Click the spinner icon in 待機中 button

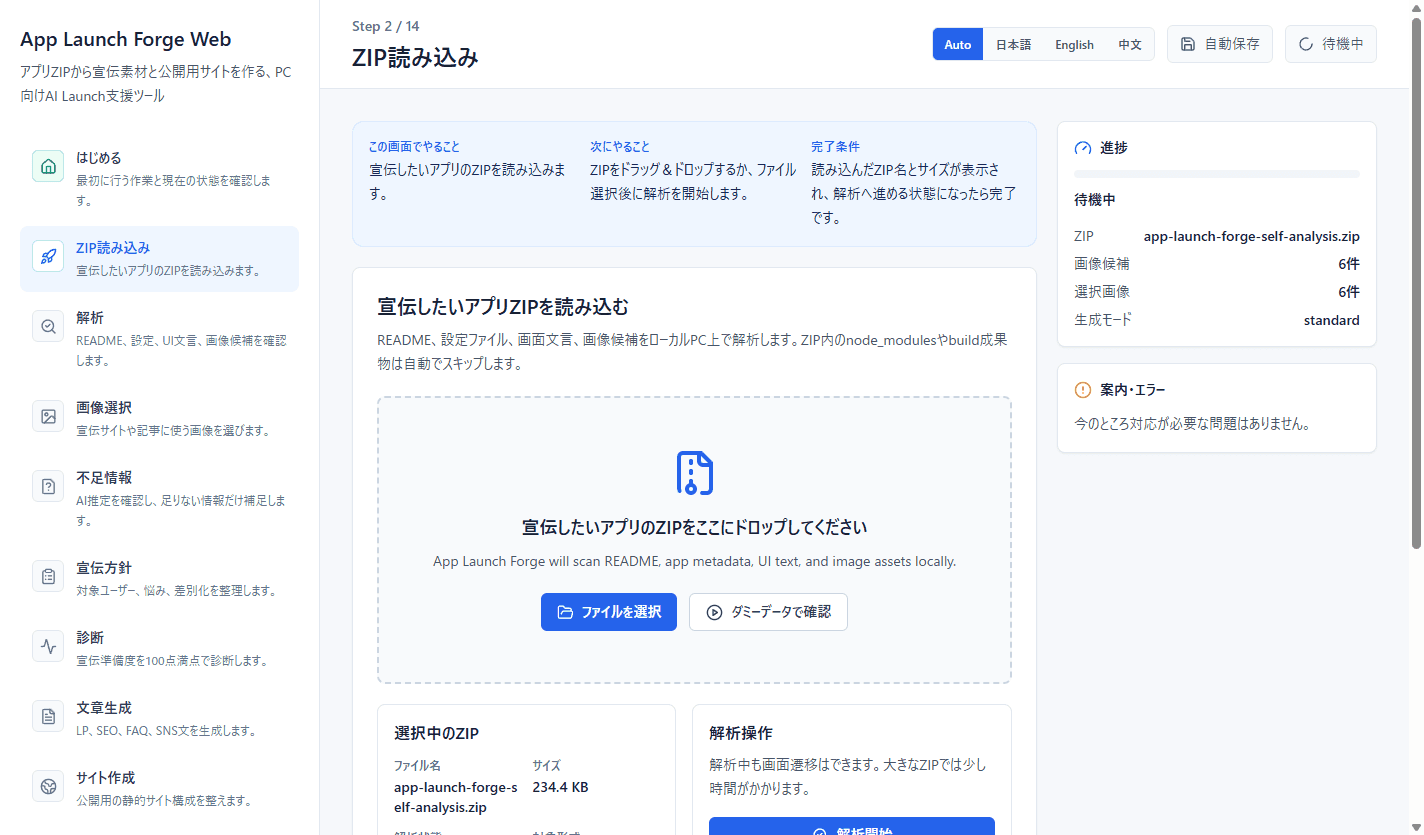[1306, 44]
